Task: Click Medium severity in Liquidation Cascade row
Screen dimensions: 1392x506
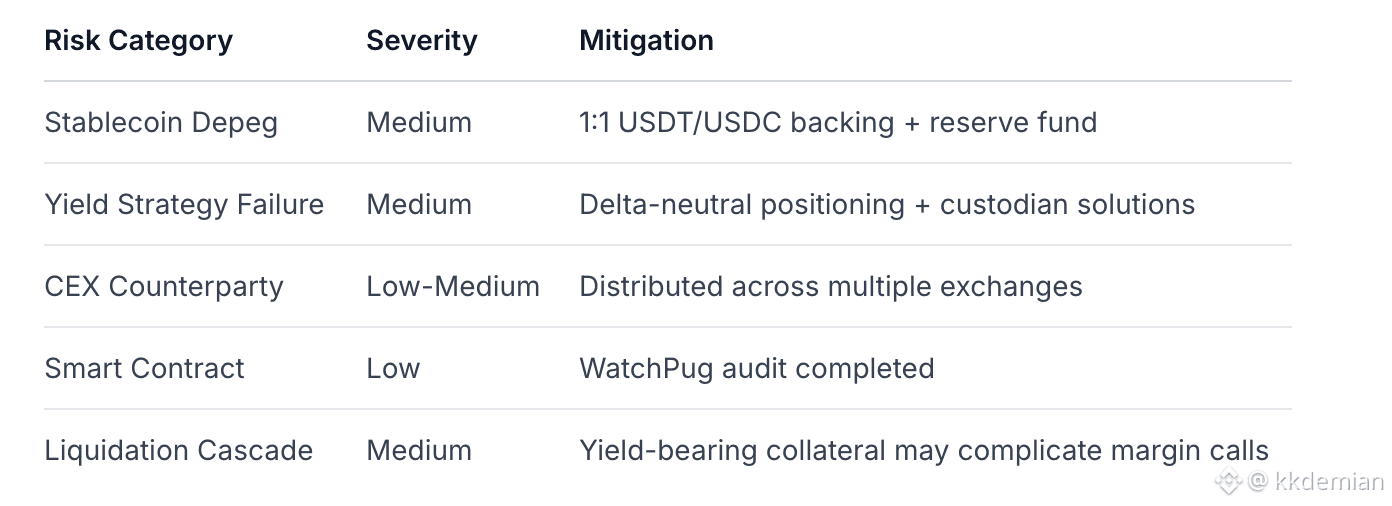Action: 419,451
